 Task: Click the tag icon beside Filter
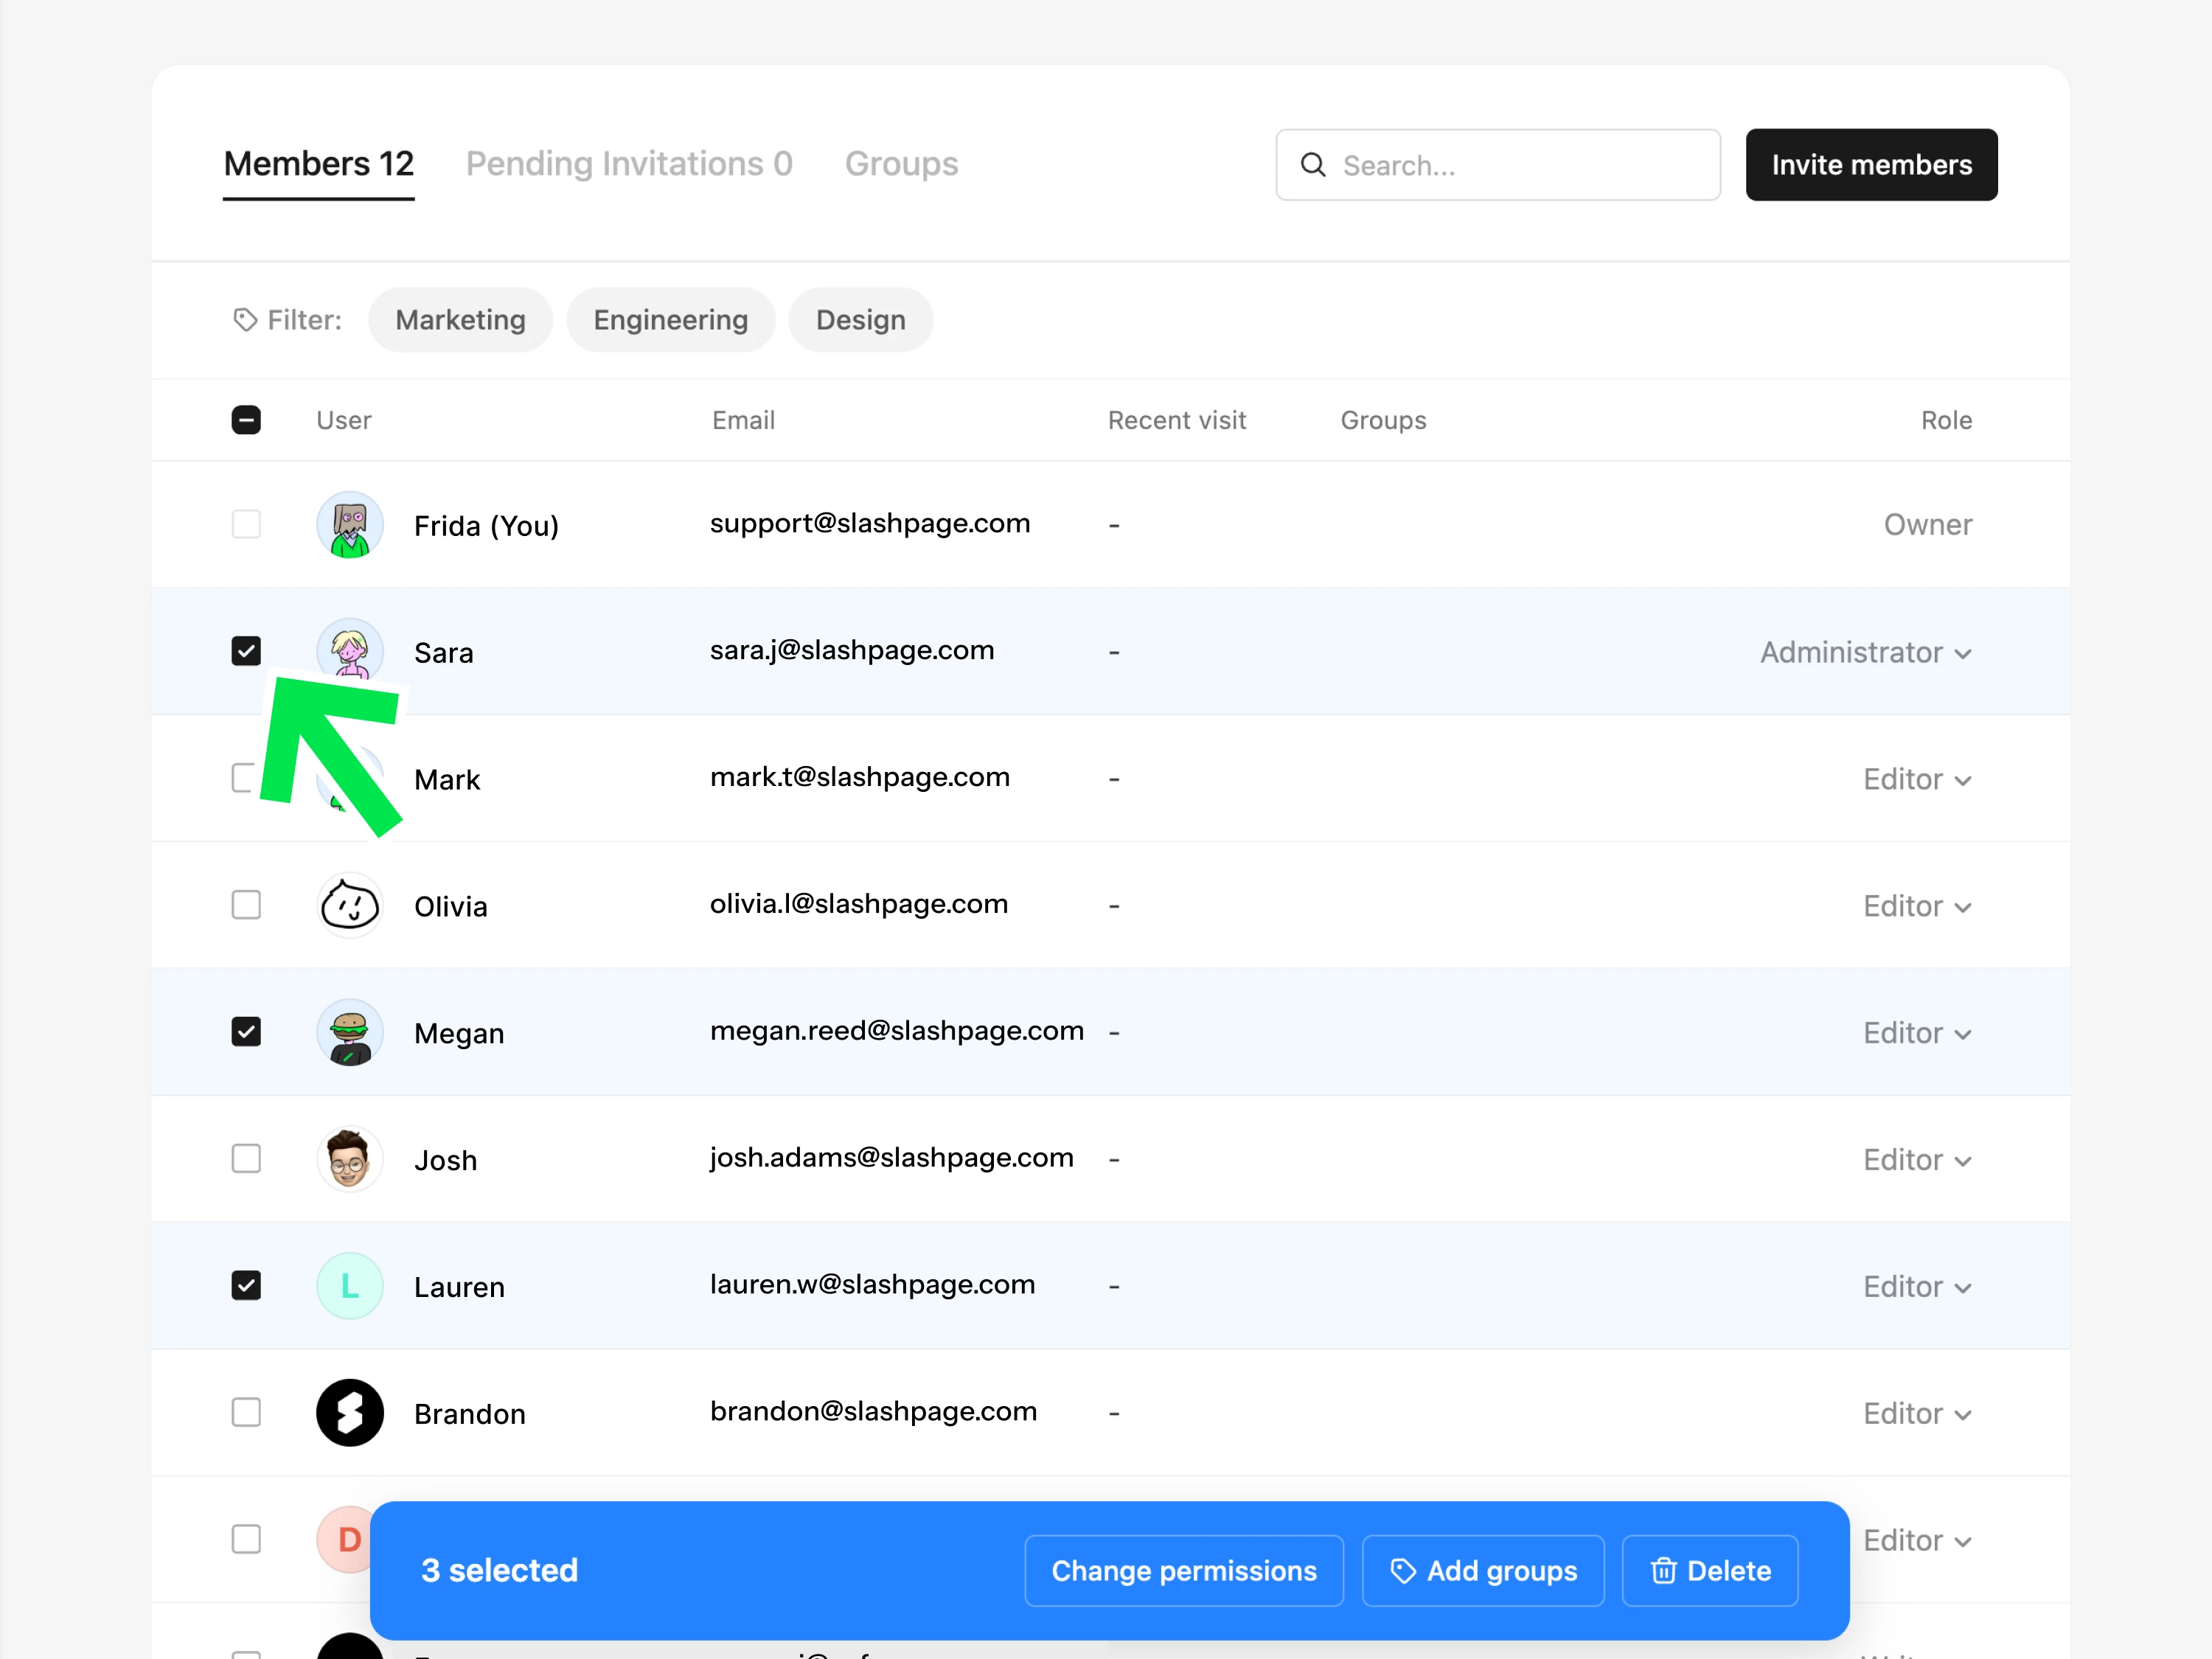click(245, 320)
